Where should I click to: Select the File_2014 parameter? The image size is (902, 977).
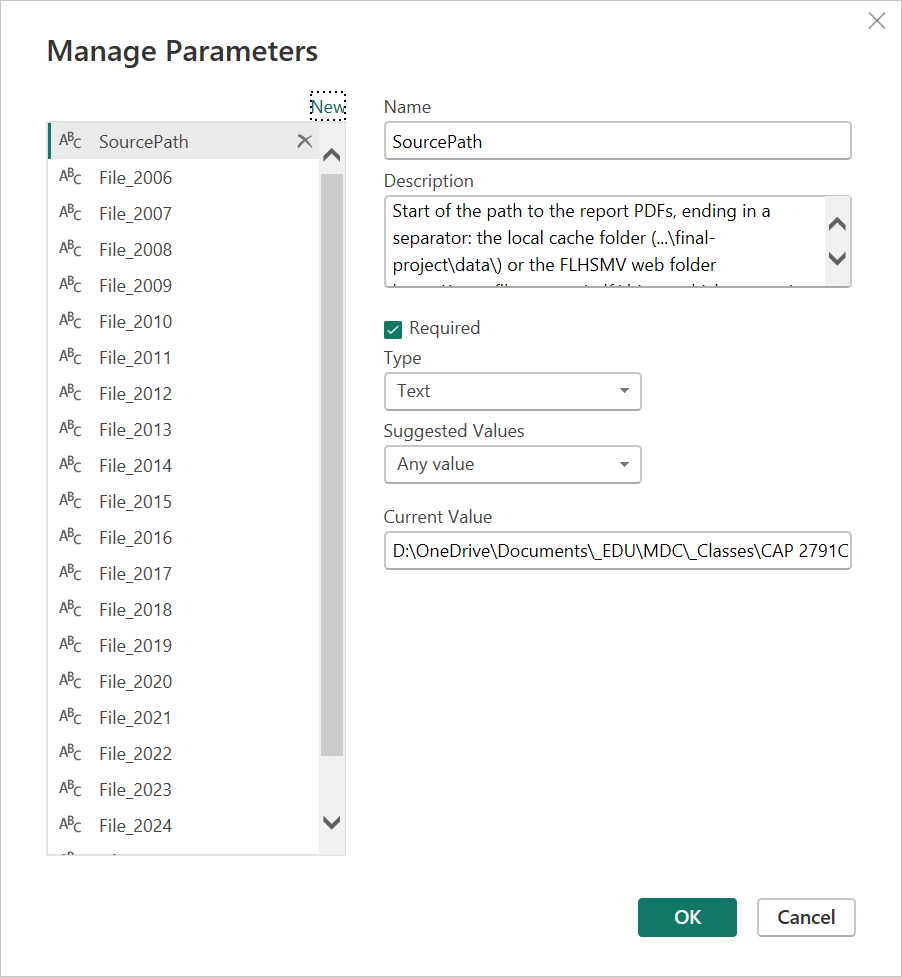(x=183, y=465)
